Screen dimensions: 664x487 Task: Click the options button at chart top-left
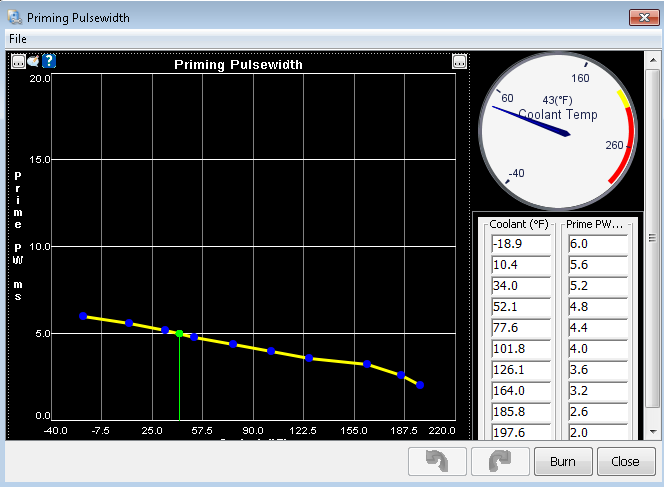tap(18, 62)
